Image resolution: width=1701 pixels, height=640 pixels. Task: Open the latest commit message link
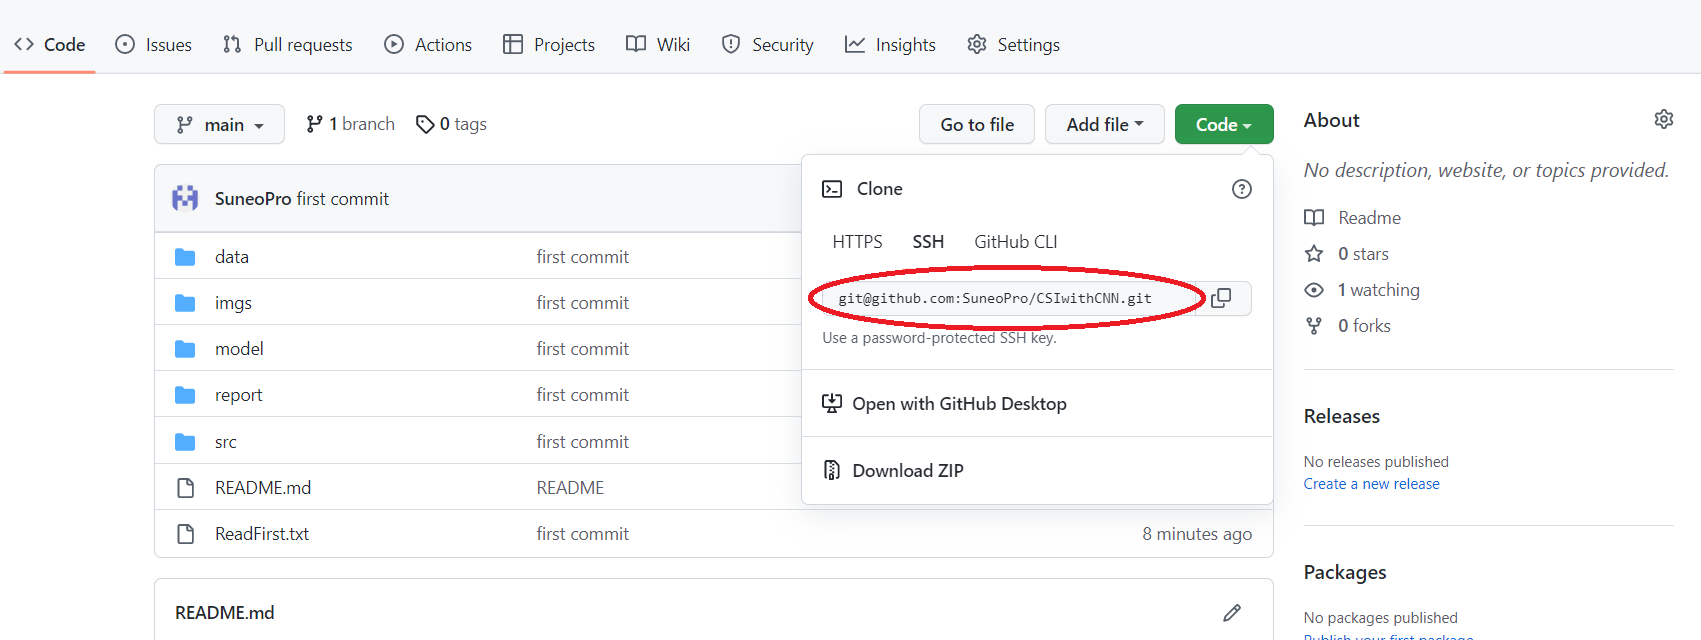click(x=343, y=198)
